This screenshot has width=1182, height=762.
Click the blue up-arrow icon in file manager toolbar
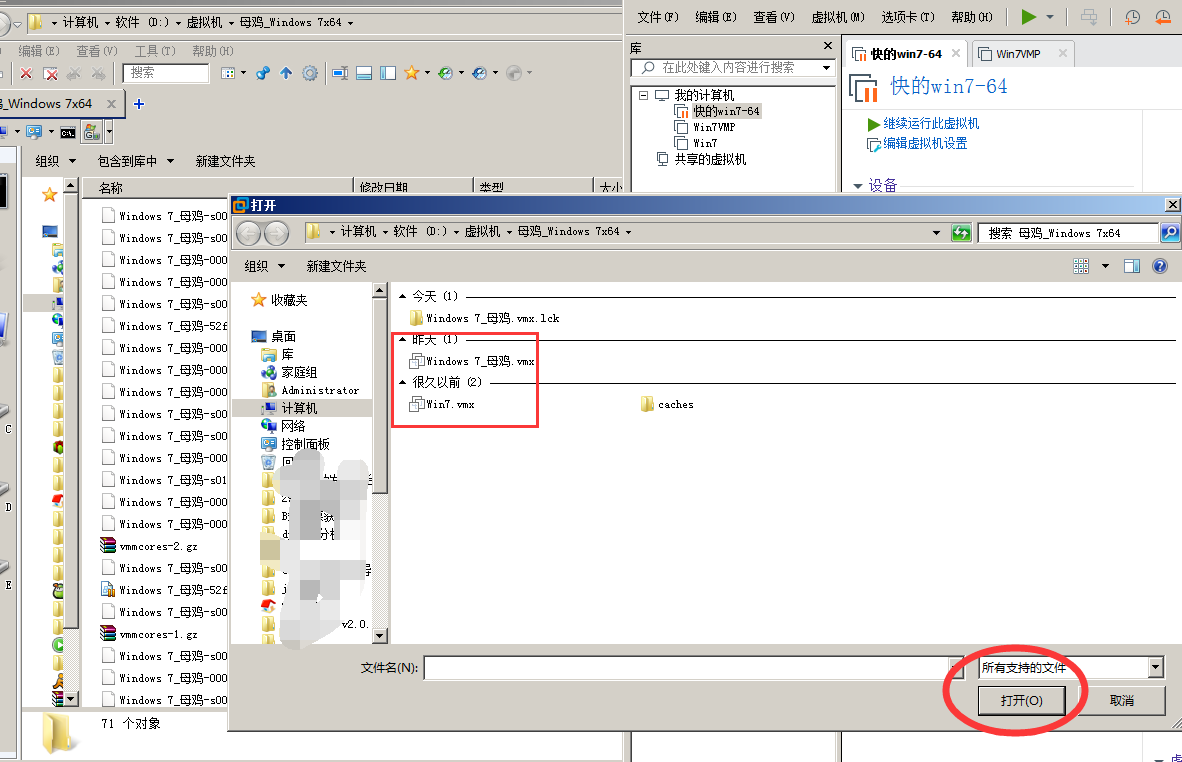(x=286, y=73)
